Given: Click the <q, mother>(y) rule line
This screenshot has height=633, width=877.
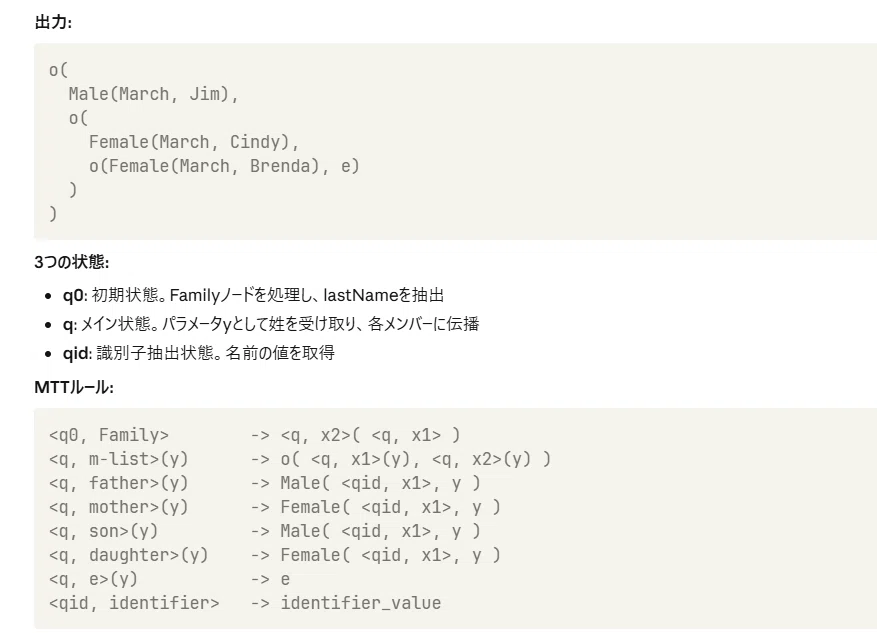Looking at the screenshot, I should [x=275, y=507].
